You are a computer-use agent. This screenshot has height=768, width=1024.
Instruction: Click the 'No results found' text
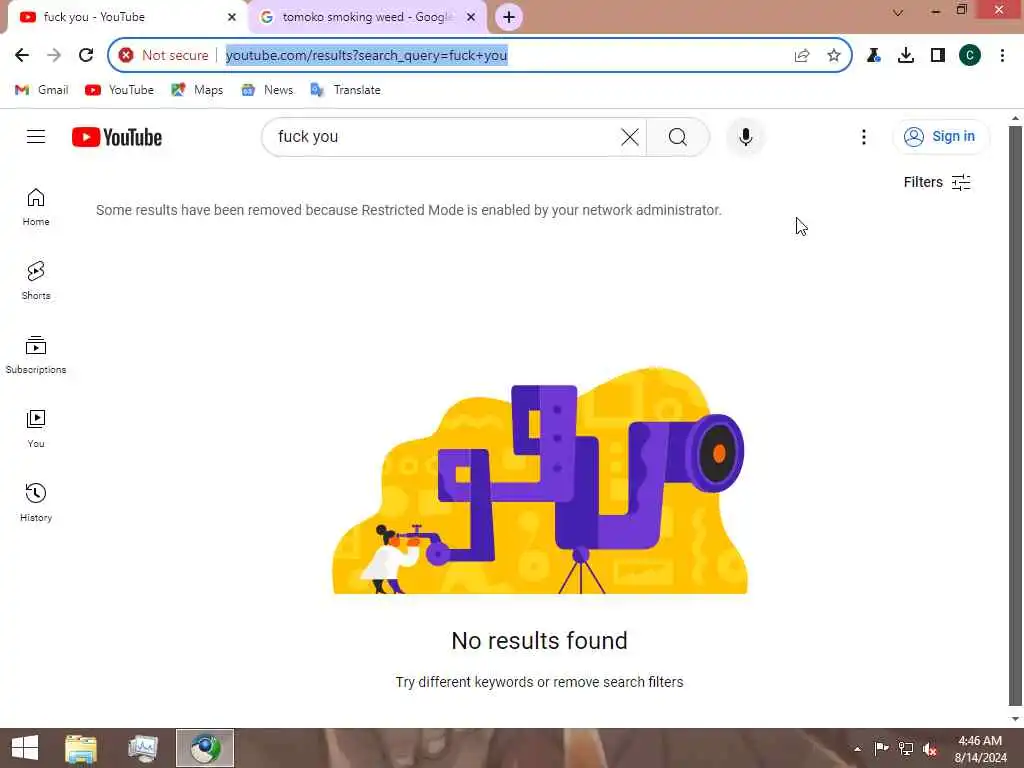(539, 641)
